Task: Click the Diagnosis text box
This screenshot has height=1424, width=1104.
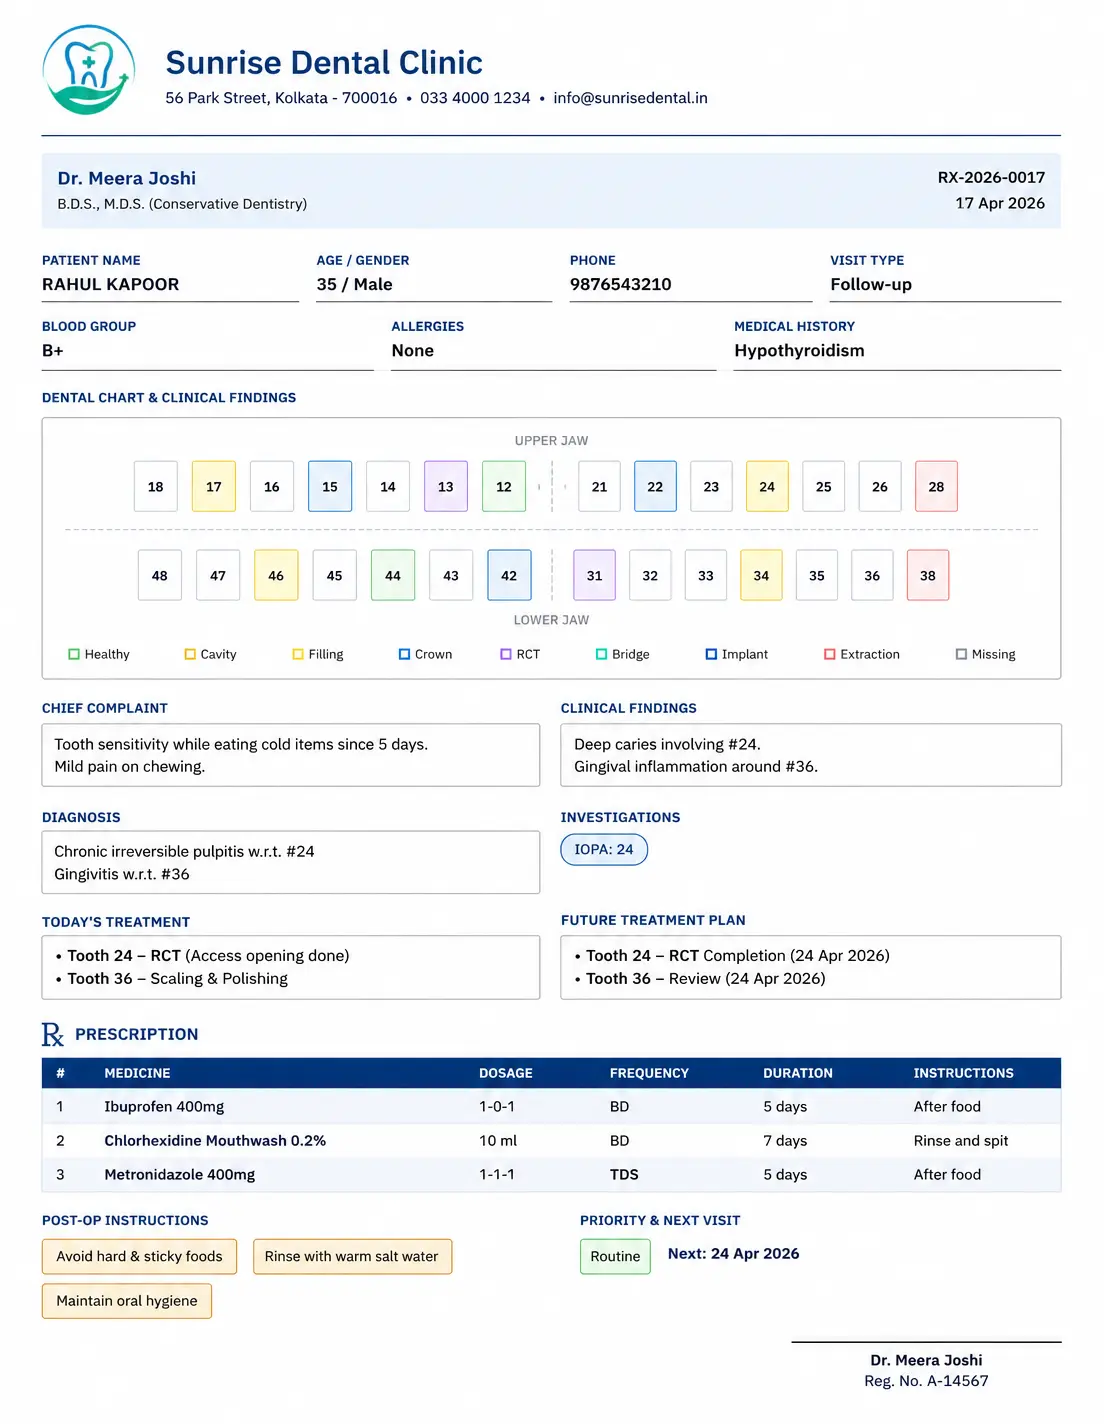Action: (291, 862)
